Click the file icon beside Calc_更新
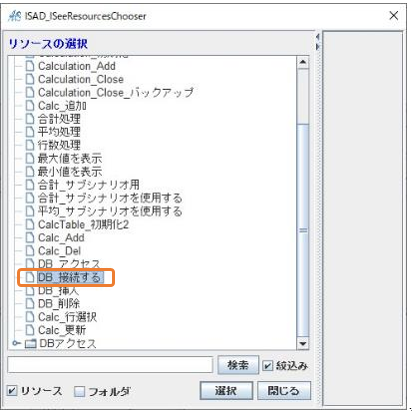The image size is (415, 415). [30, 330]
